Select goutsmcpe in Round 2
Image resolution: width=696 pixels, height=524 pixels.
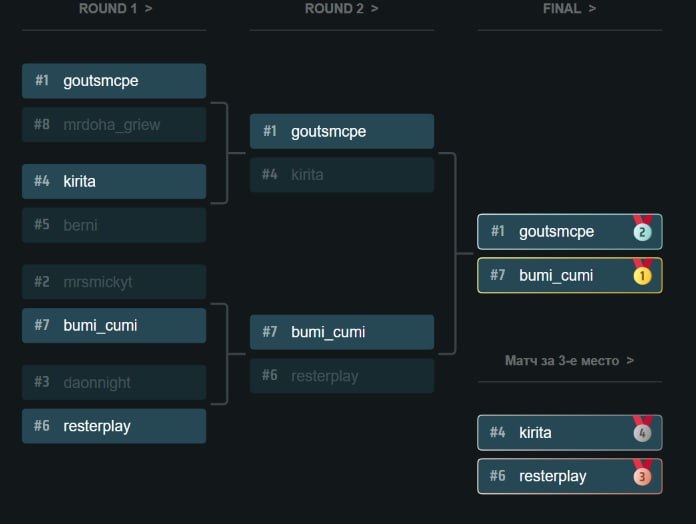click(342, 131)
